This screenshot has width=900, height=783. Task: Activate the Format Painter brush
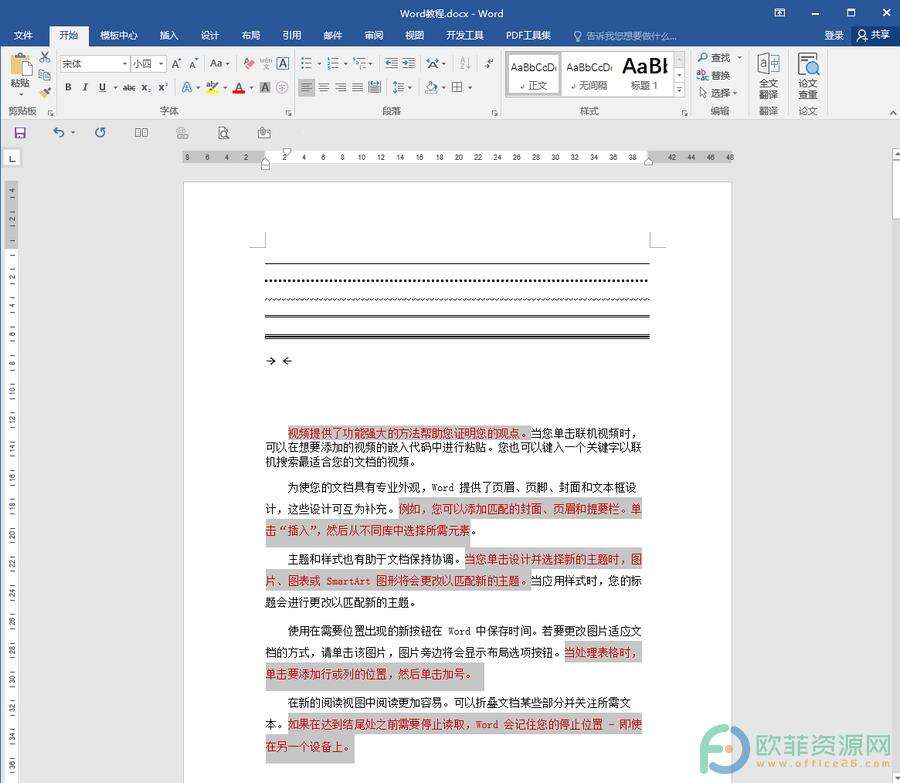point(45,92)
